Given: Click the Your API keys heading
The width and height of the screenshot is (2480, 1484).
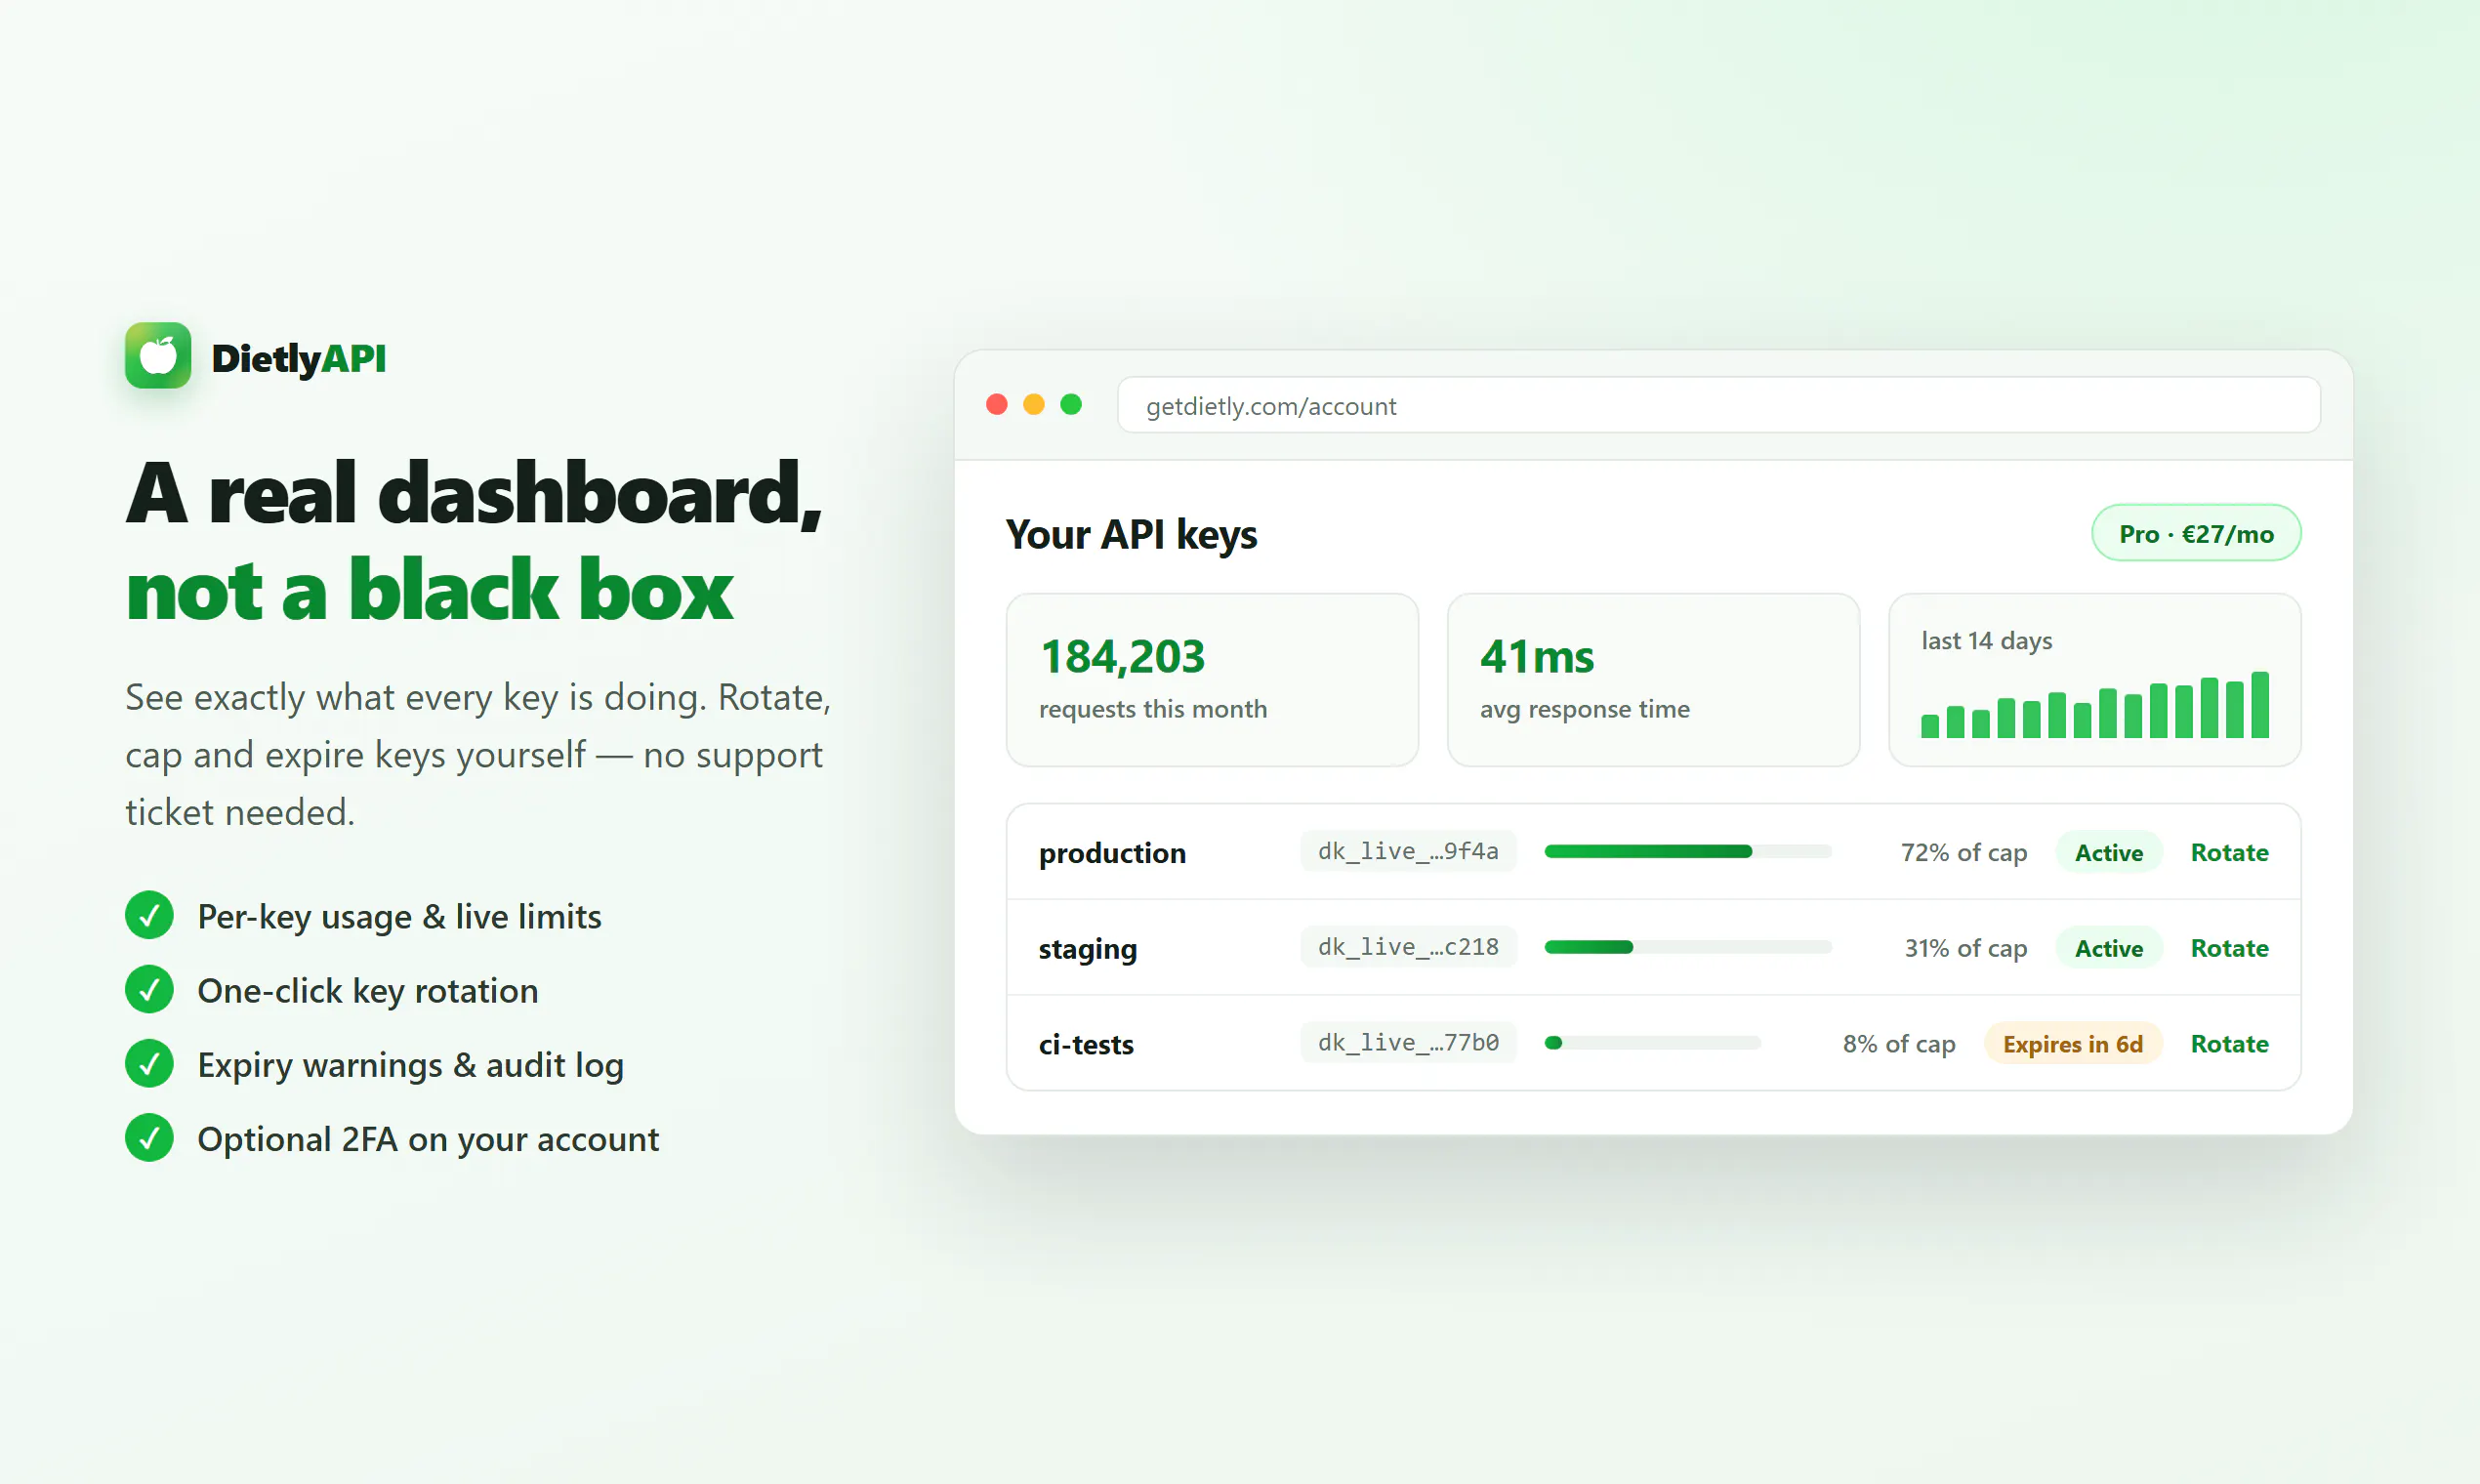Looking at the screenshot, I should [x=1131, y=535].
